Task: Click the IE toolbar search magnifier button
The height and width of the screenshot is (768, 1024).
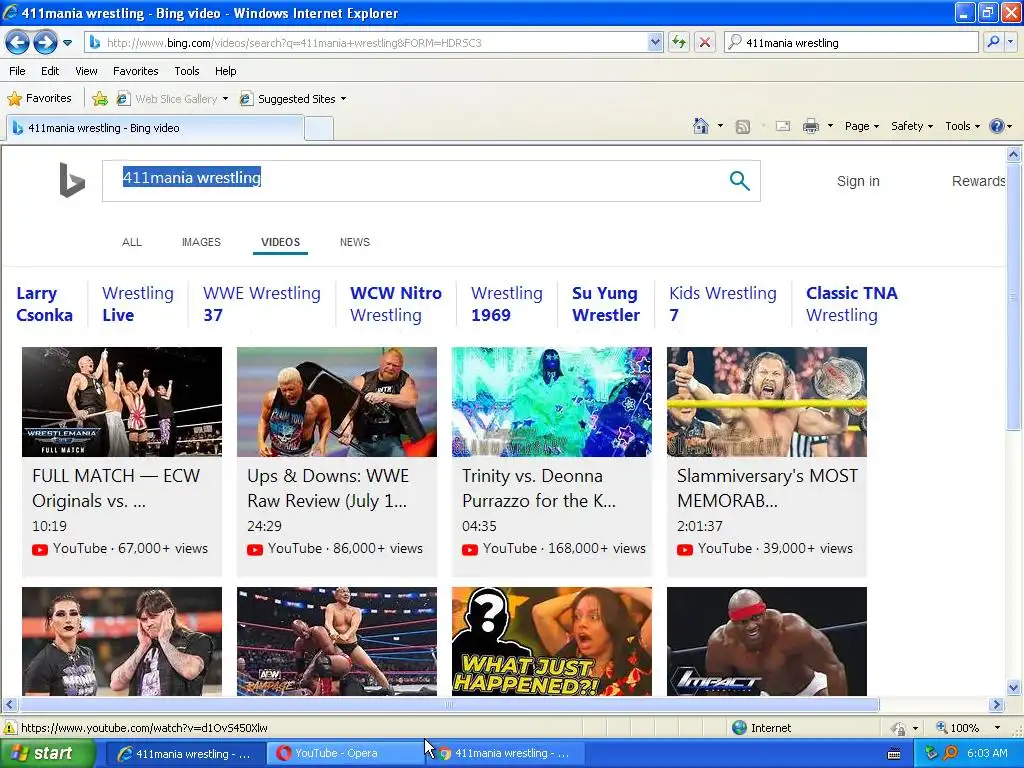Action: 993,43
